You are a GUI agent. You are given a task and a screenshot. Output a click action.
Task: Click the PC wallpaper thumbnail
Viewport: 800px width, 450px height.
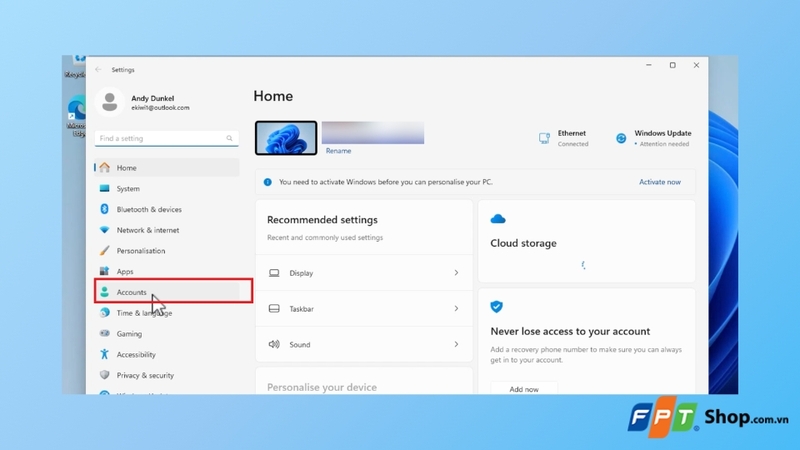[x=286, y=138]
